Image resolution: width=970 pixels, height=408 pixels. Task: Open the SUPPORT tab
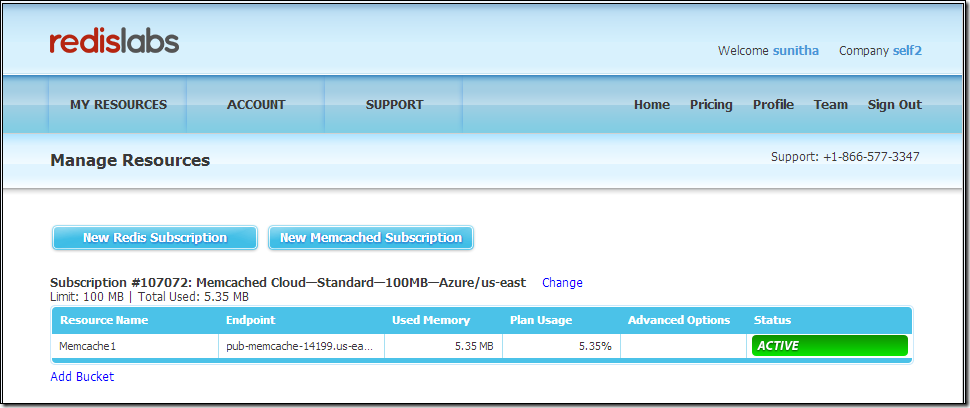point(394,104)
